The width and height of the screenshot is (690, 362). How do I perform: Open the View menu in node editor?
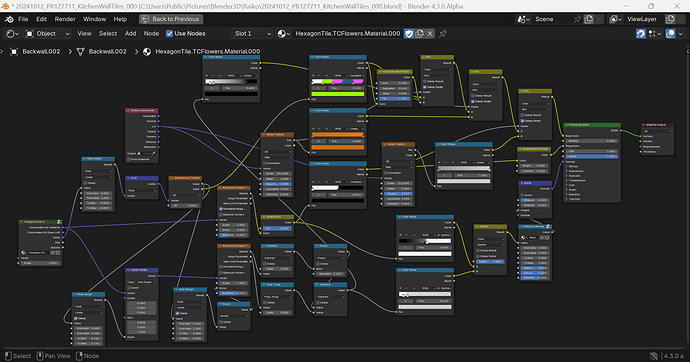coord(84,33)
